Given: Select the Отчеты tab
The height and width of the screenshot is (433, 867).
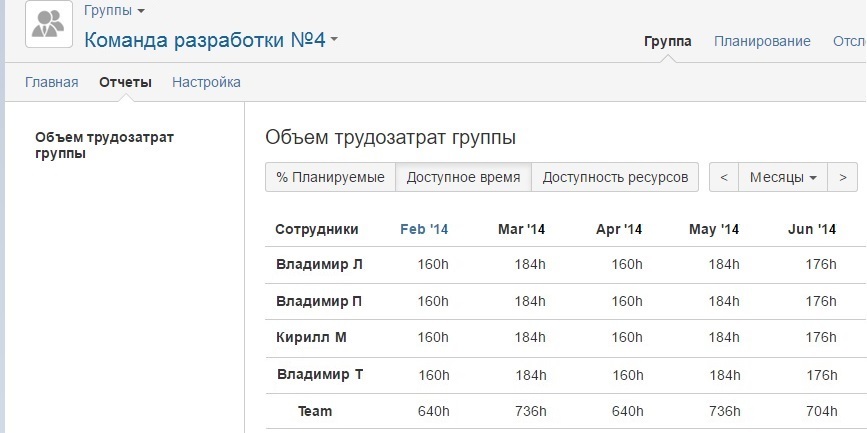Looking at the screenshot, I should (x=125, y=82).
